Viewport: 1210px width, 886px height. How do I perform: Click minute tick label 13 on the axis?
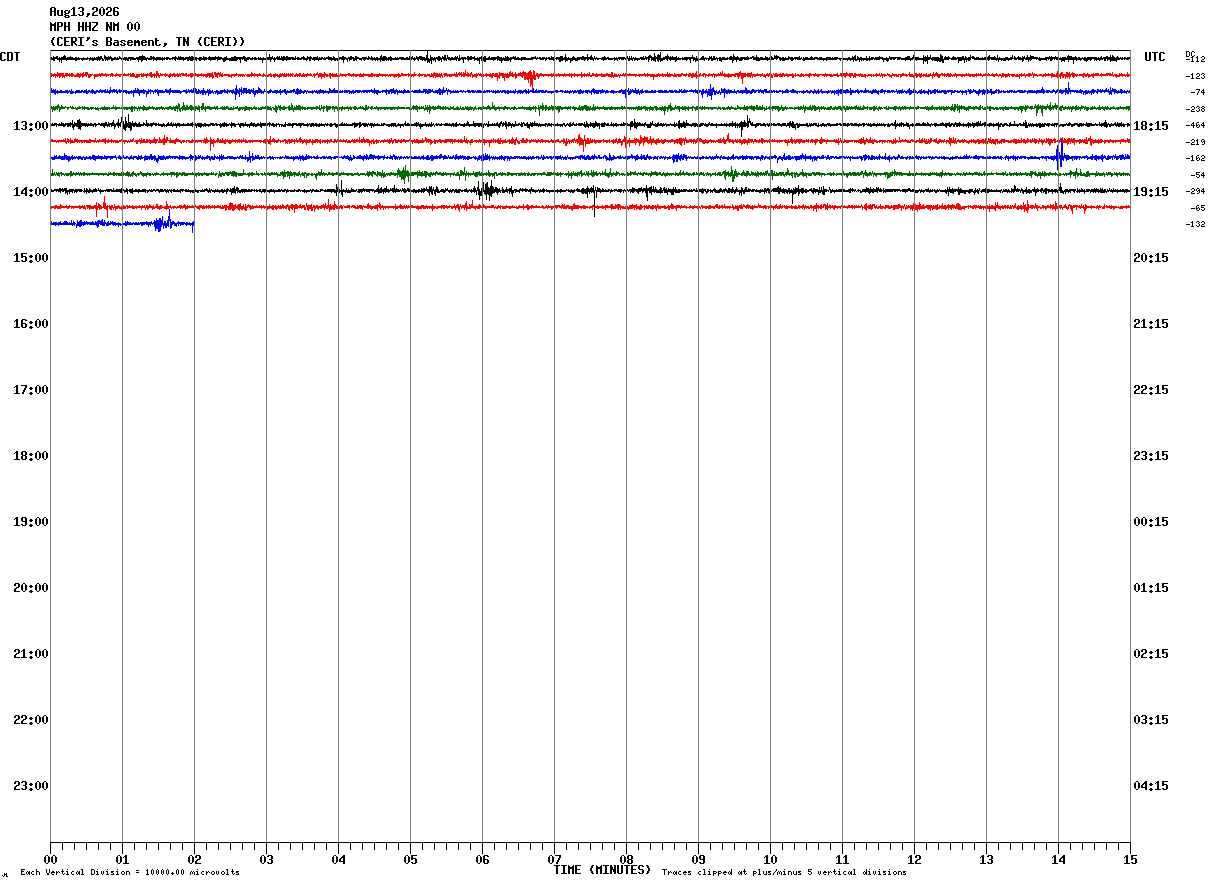986,860
